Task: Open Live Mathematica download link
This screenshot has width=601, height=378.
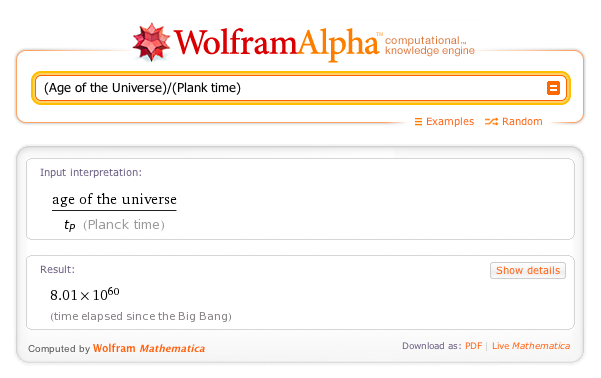Action: (531, 346)
